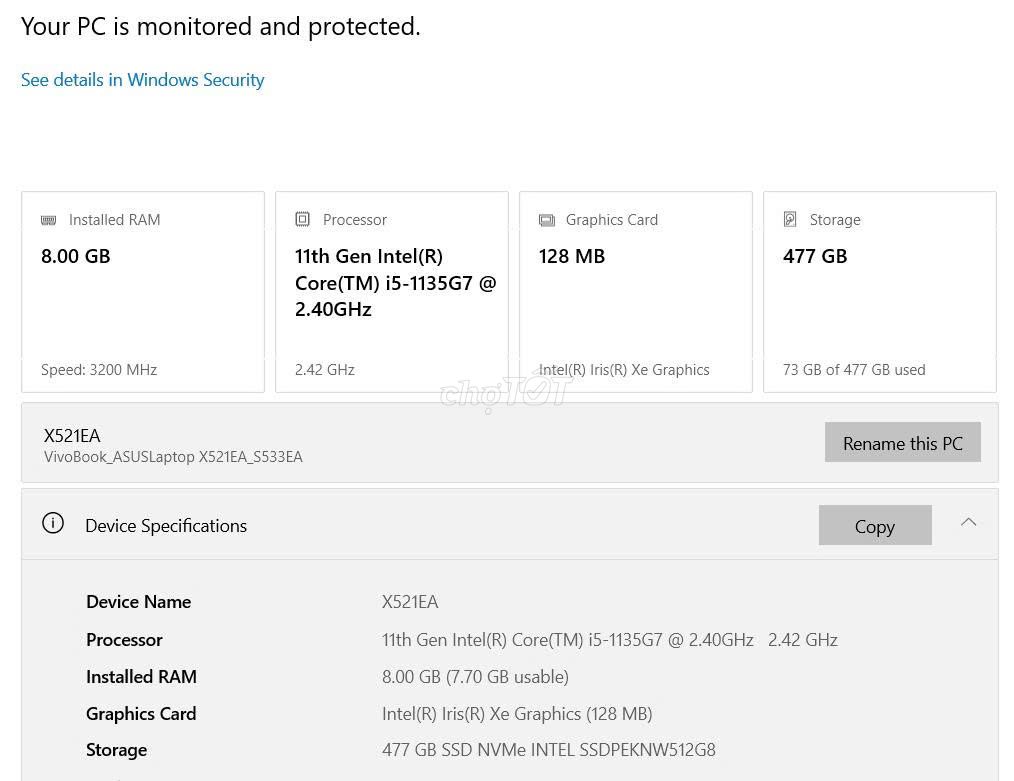1014x781 pixels.
Task: Click the X521EA PC name heading
Action: [72, 435]
